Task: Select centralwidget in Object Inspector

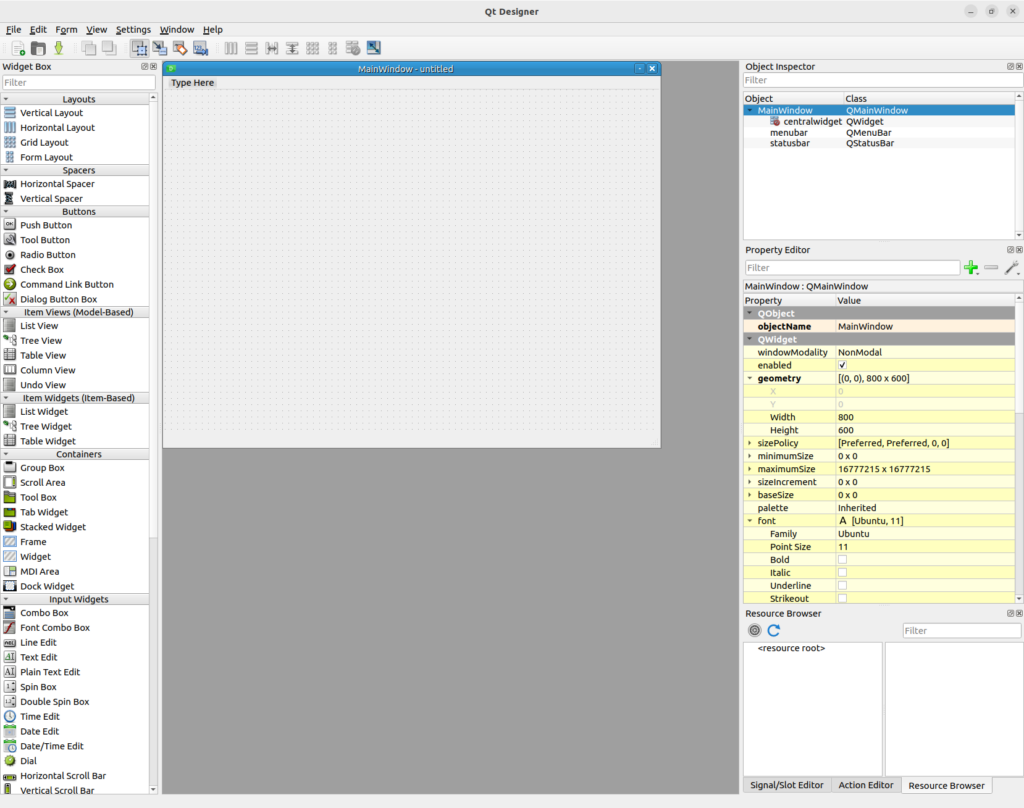Action: coord(812,121)
